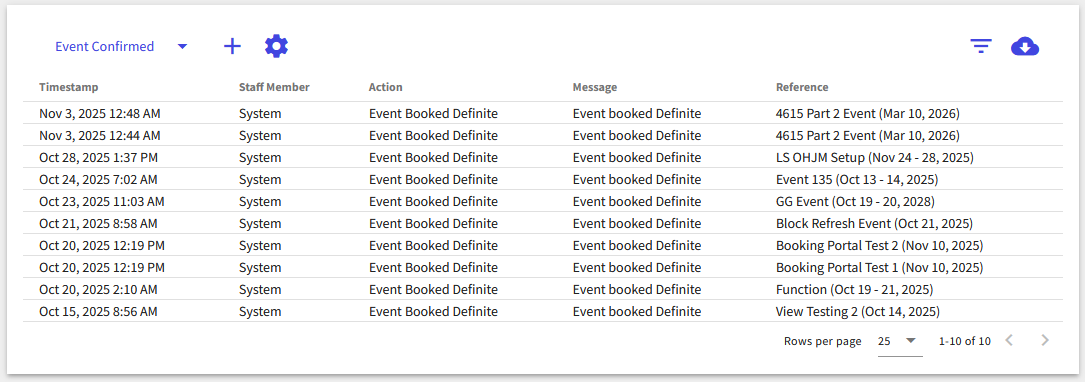Click GG Event (Oct 19 - 20, 2028) reference

[855, 201]
